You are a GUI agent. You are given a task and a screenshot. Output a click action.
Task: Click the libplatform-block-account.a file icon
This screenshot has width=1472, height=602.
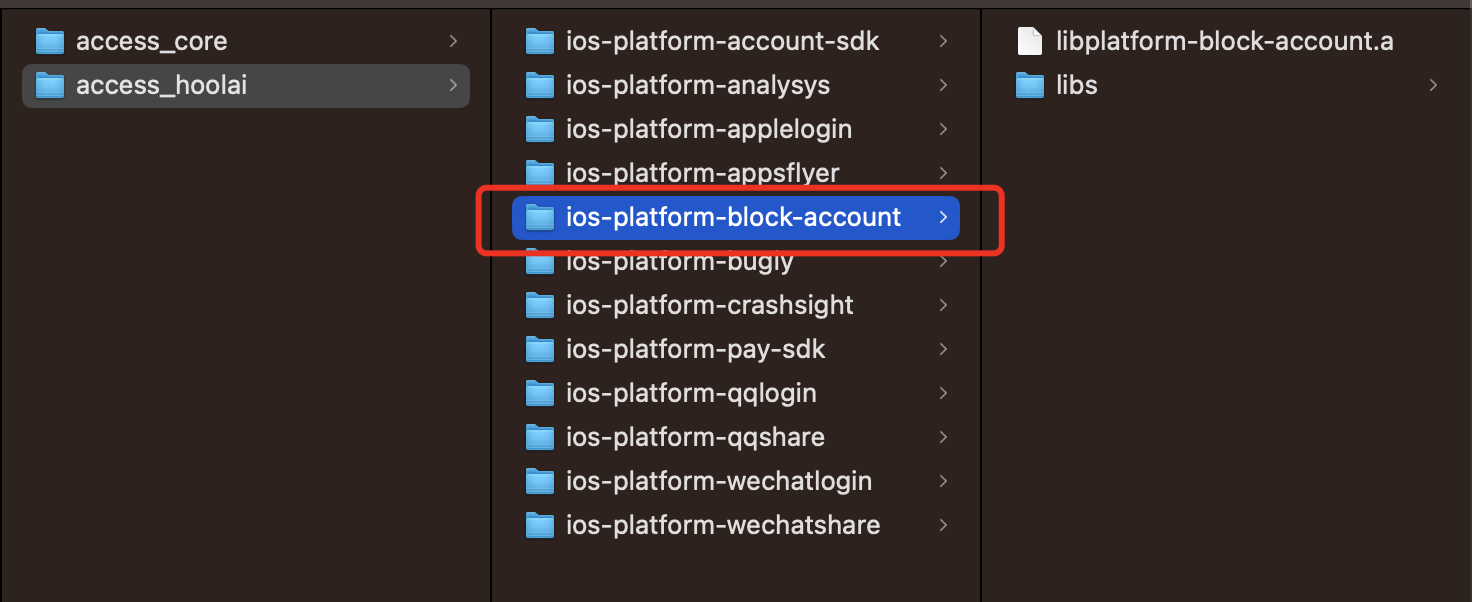pos(1029,41)
